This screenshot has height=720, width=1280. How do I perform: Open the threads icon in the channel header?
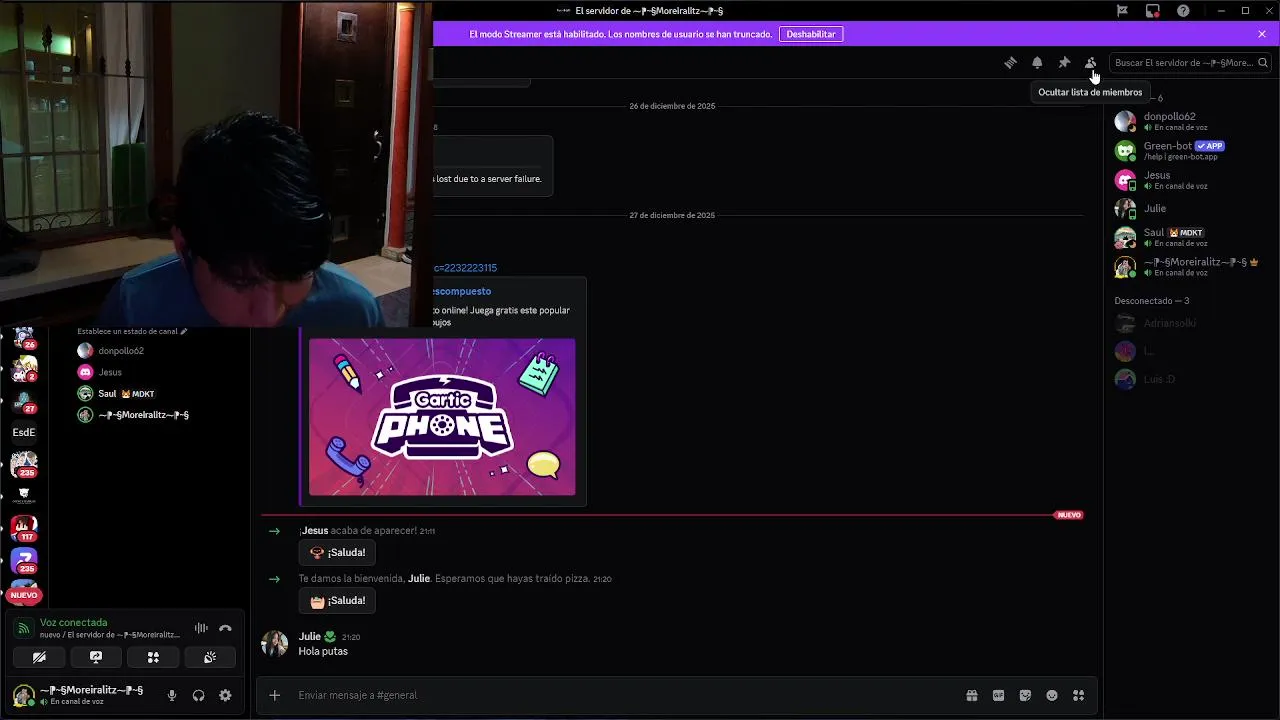[1010, 62]
